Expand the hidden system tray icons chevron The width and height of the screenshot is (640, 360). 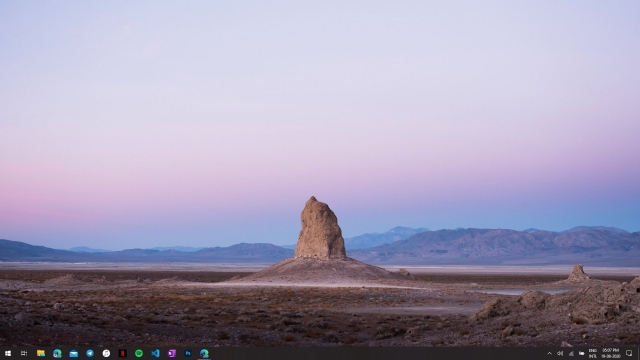(x=549, y=353)
